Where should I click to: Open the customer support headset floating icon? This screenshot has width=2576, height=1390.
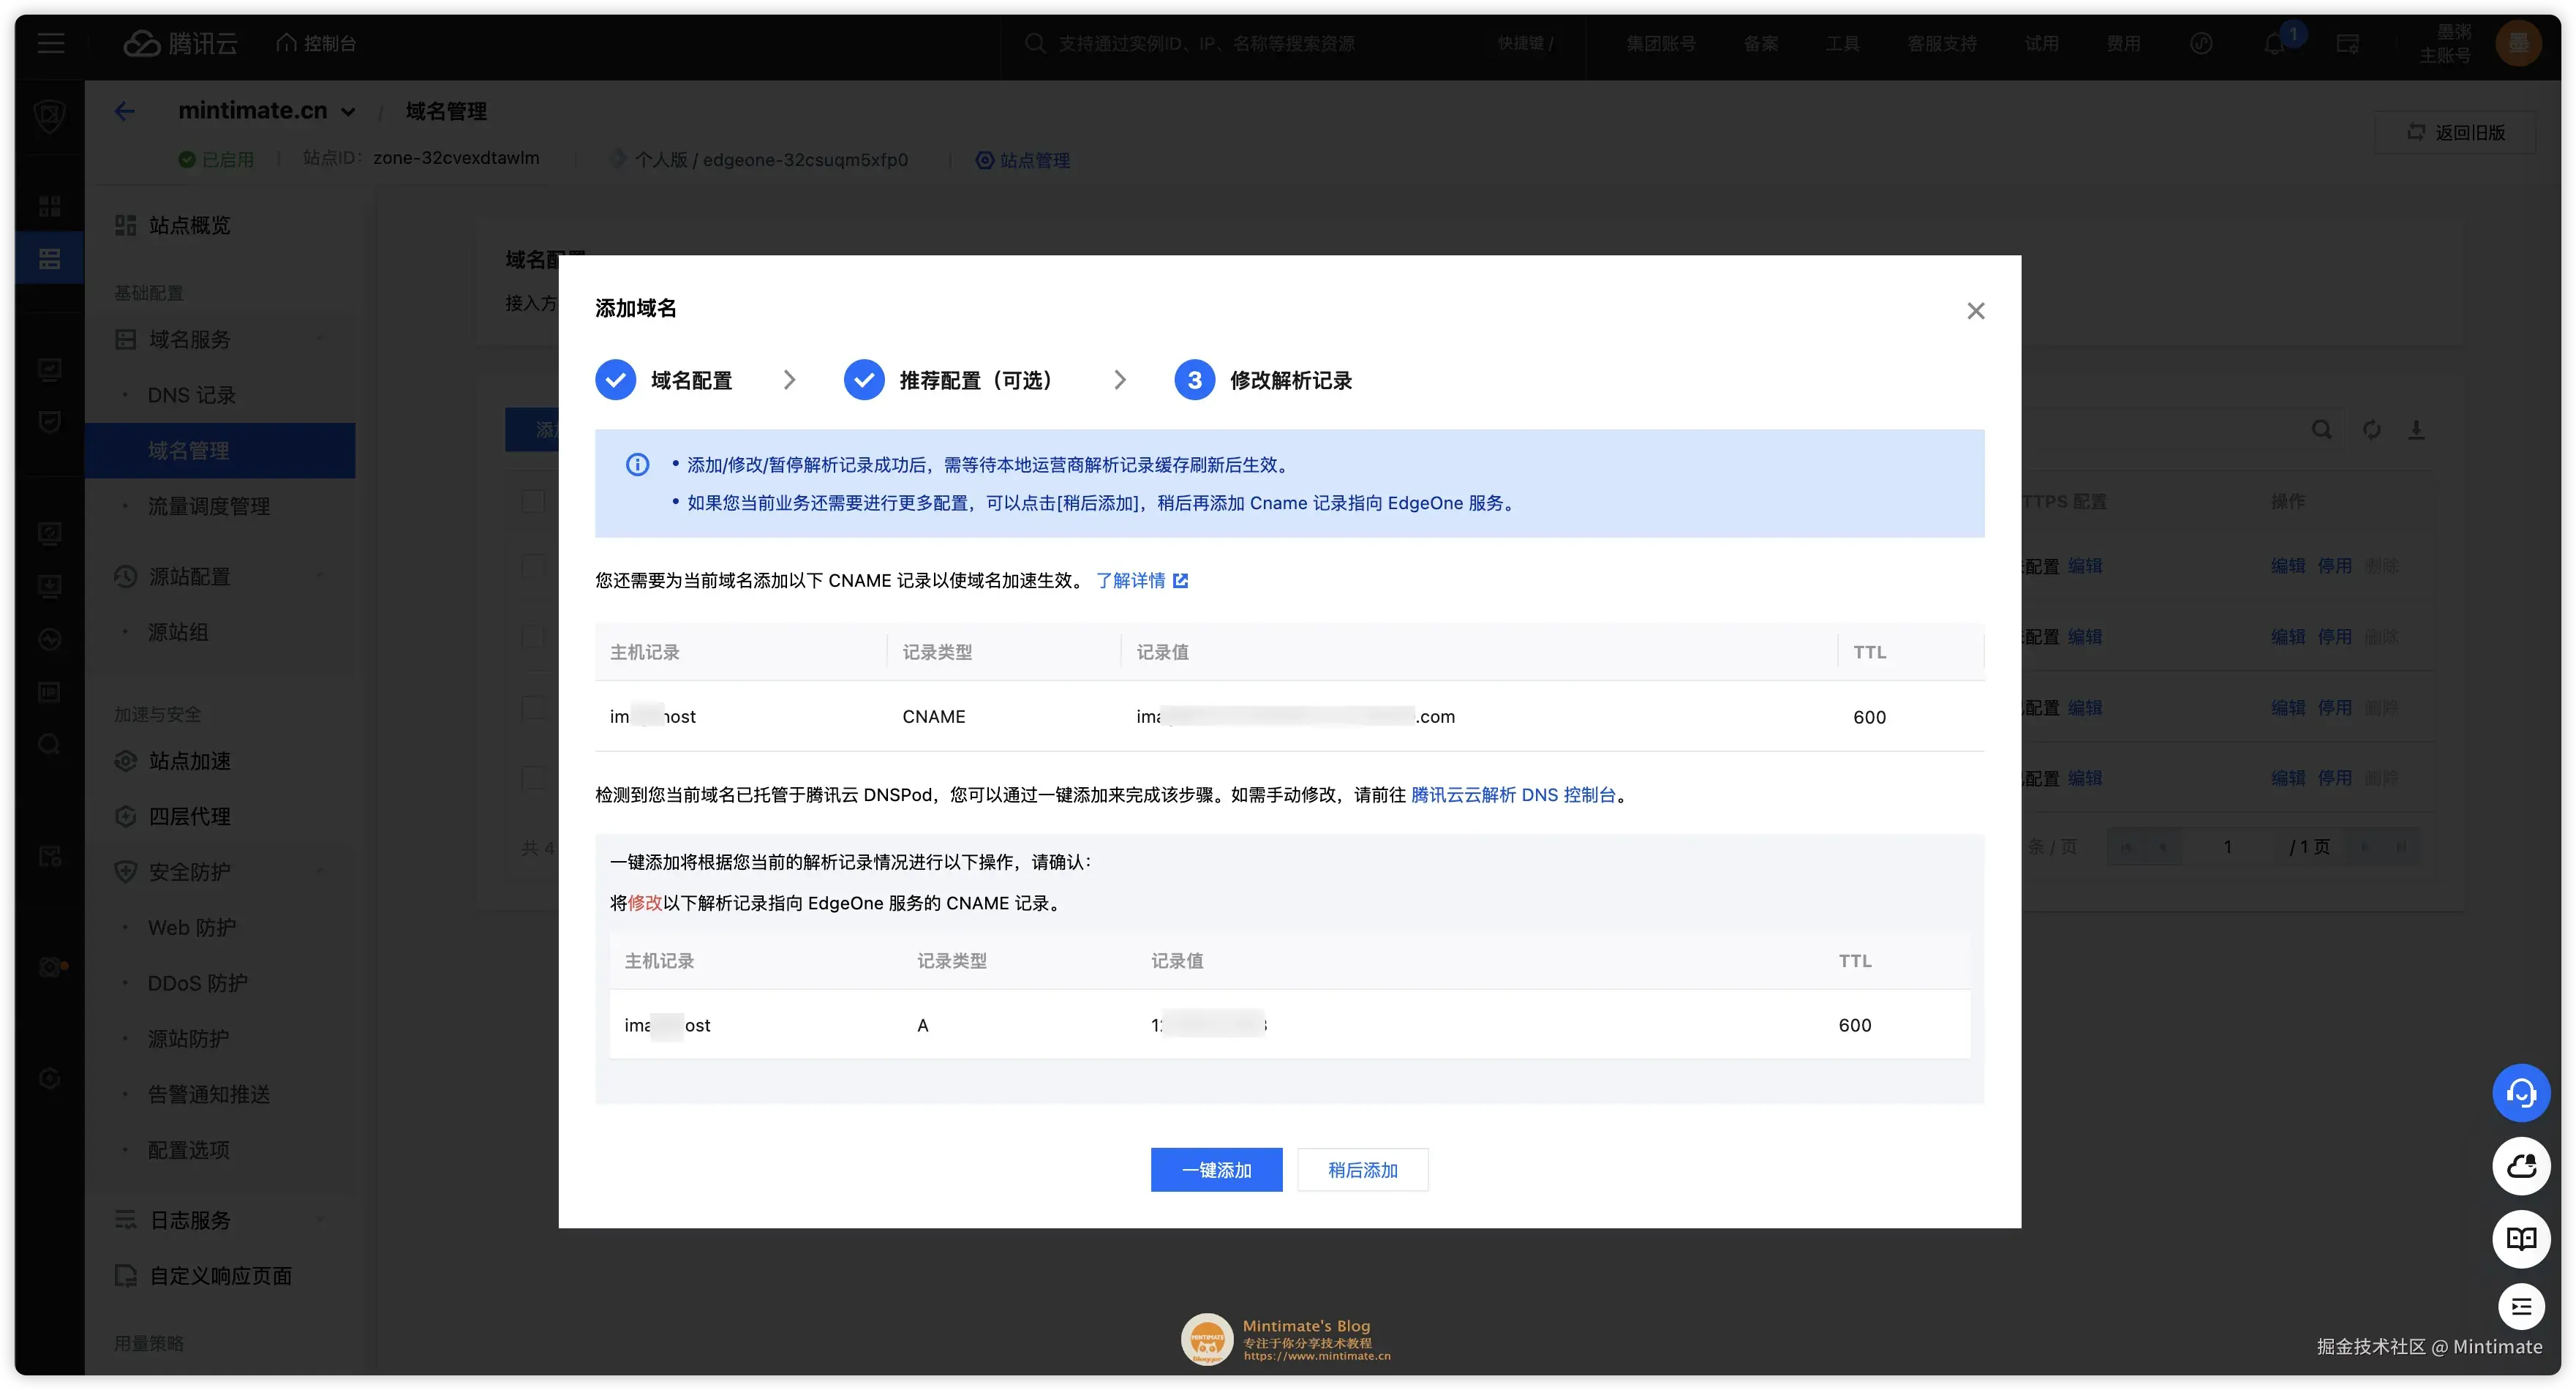coord(2522,1092)
